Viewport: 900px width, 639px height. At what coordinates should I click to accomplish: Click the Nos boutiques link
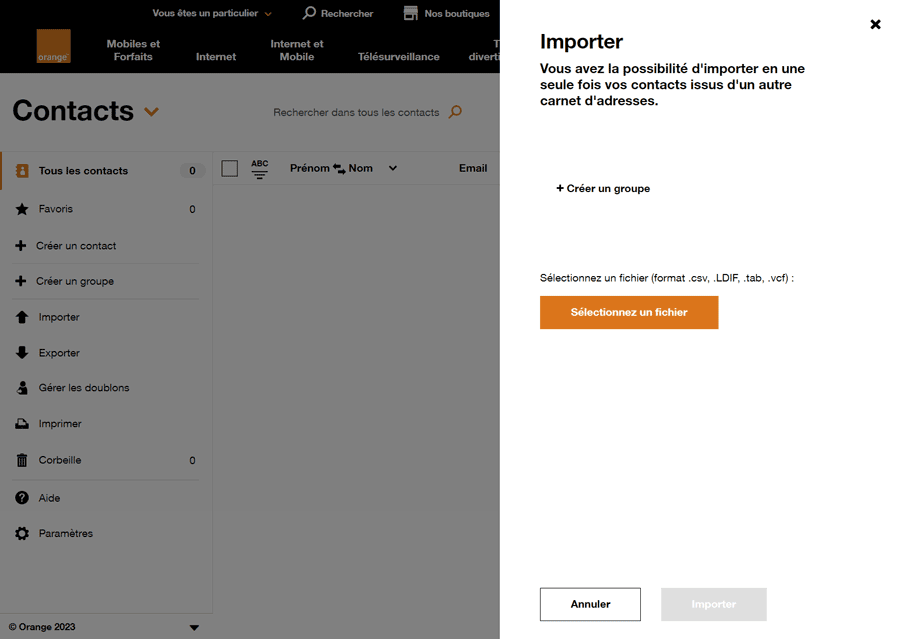click(457, 13)
